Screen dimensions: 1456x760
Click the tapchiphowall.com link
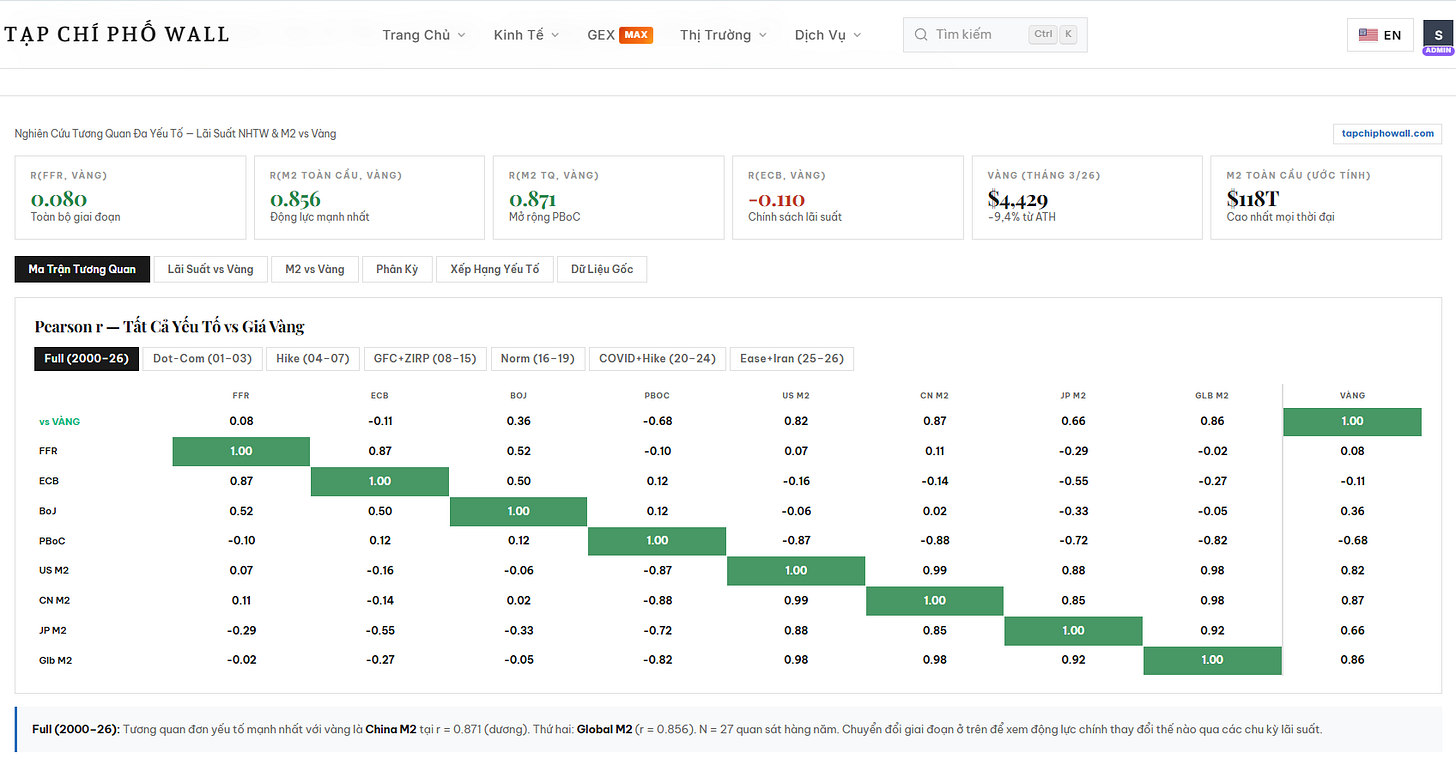tap(1387, 133)
